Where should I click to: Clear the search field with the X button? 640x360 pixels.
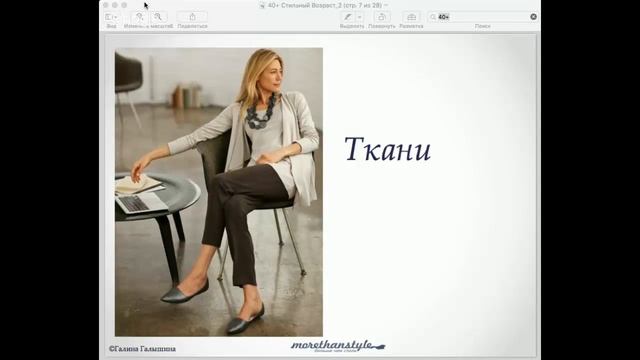click(533, 17)
